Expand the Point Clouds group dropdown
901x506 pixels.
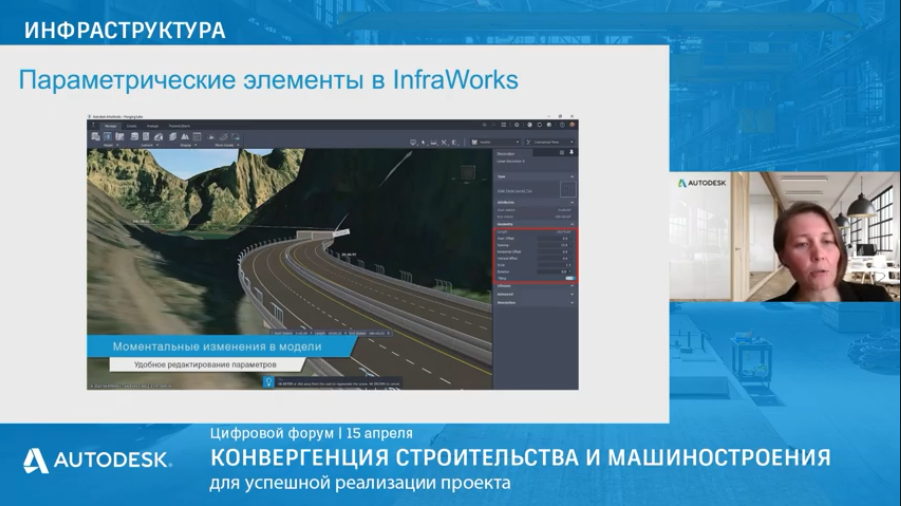[238, 145]
